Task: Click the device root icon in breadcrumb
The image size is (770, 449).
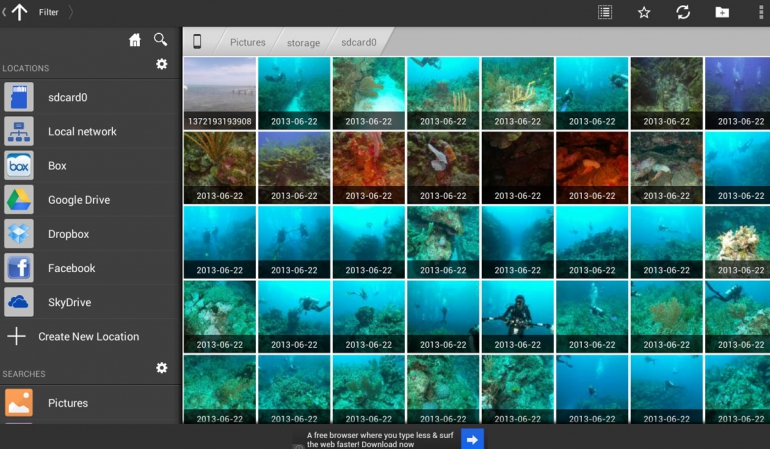Action: coord(197,42)
